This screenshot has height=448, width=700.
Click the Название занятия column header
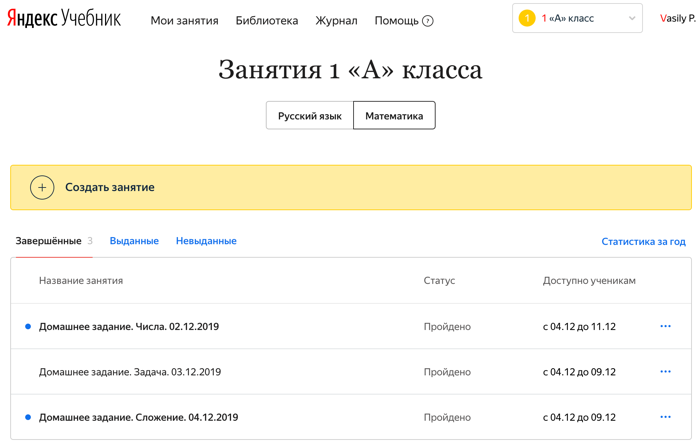pos(81,281)
